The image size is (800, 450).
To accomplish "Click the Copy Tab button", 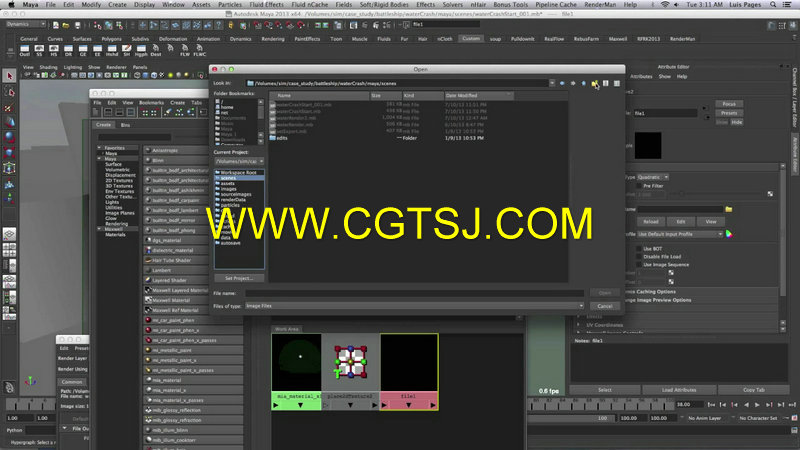I will (754, 390).
